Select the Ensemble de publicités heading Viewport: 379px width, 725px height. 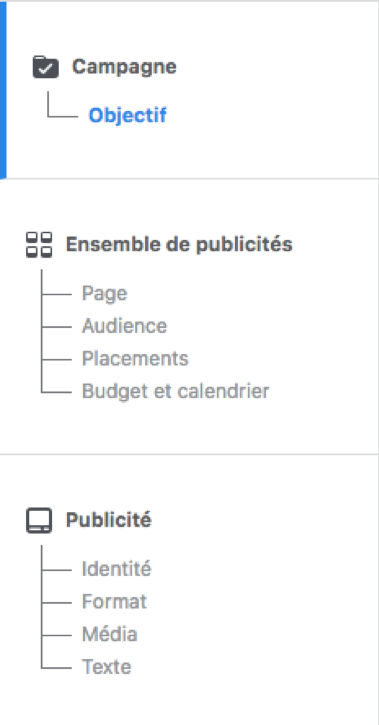[x=179, y=244]
